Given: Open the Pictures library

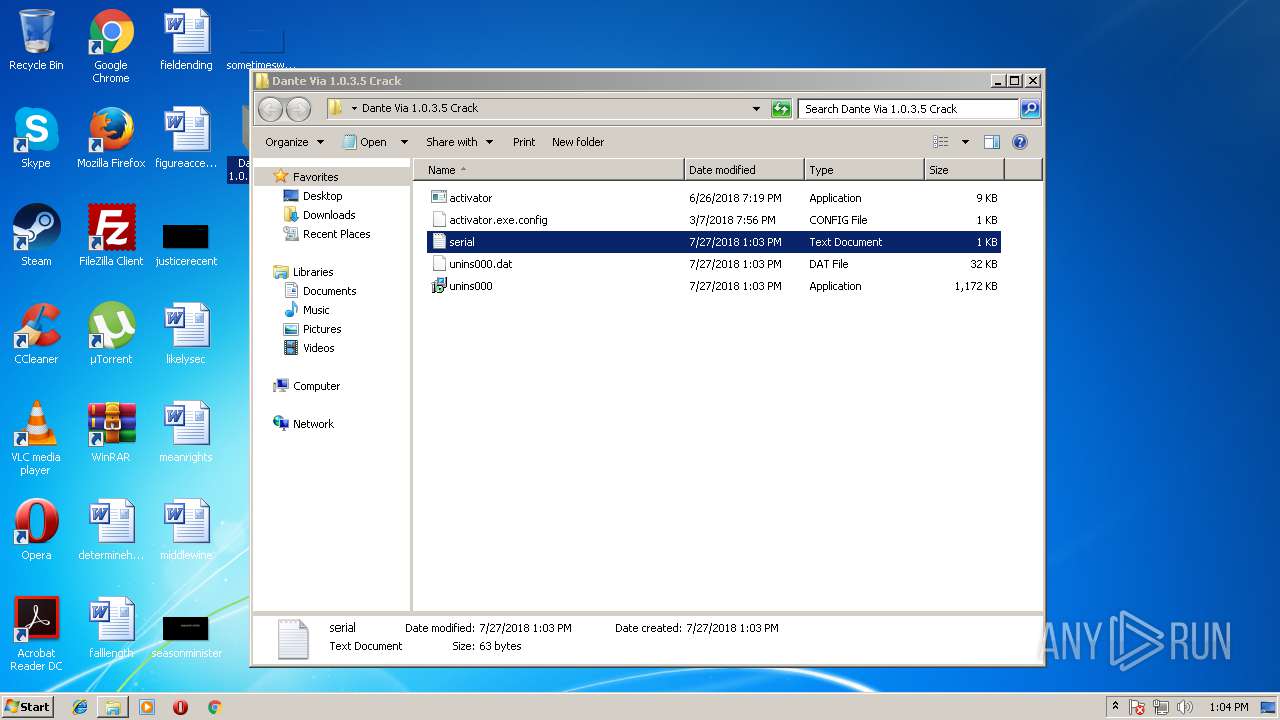Looking at the screenshot, I should click(x=313, y=329).
